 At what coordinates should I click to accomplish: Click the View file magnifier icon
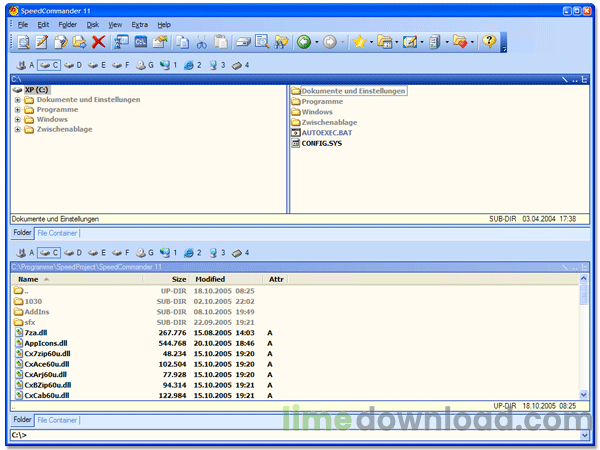24,42
